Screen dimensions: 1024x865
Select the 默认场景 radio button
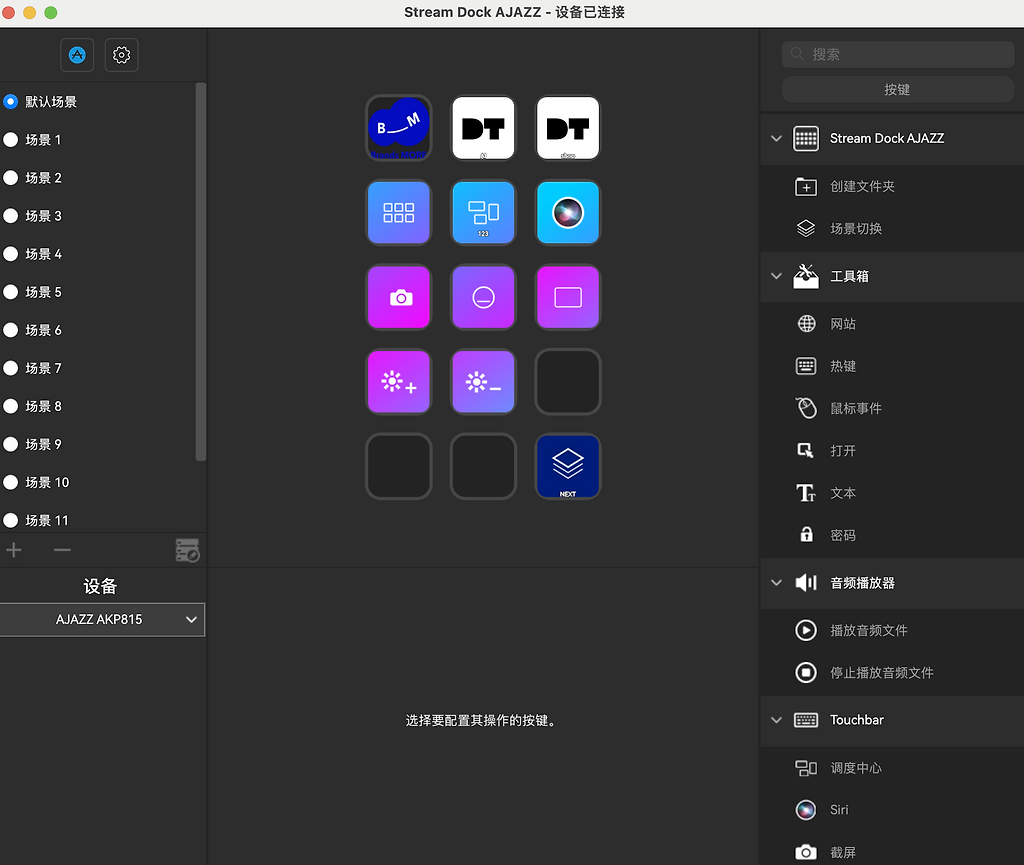coord(10,102)
